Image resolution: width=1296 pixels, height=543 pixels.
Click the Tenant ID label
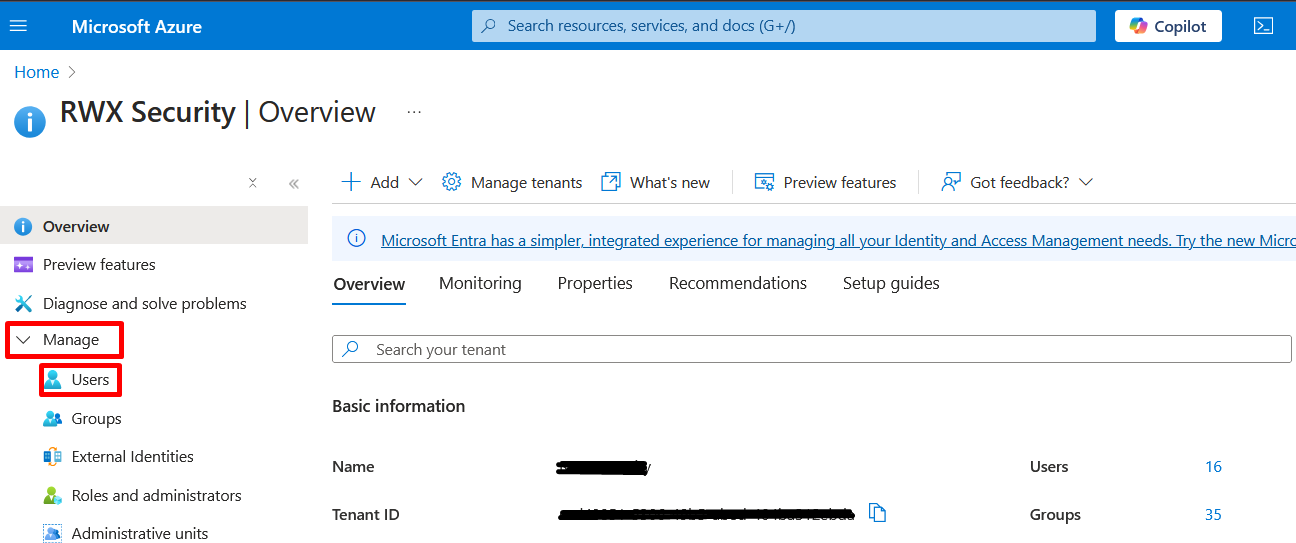coord(365,514)
